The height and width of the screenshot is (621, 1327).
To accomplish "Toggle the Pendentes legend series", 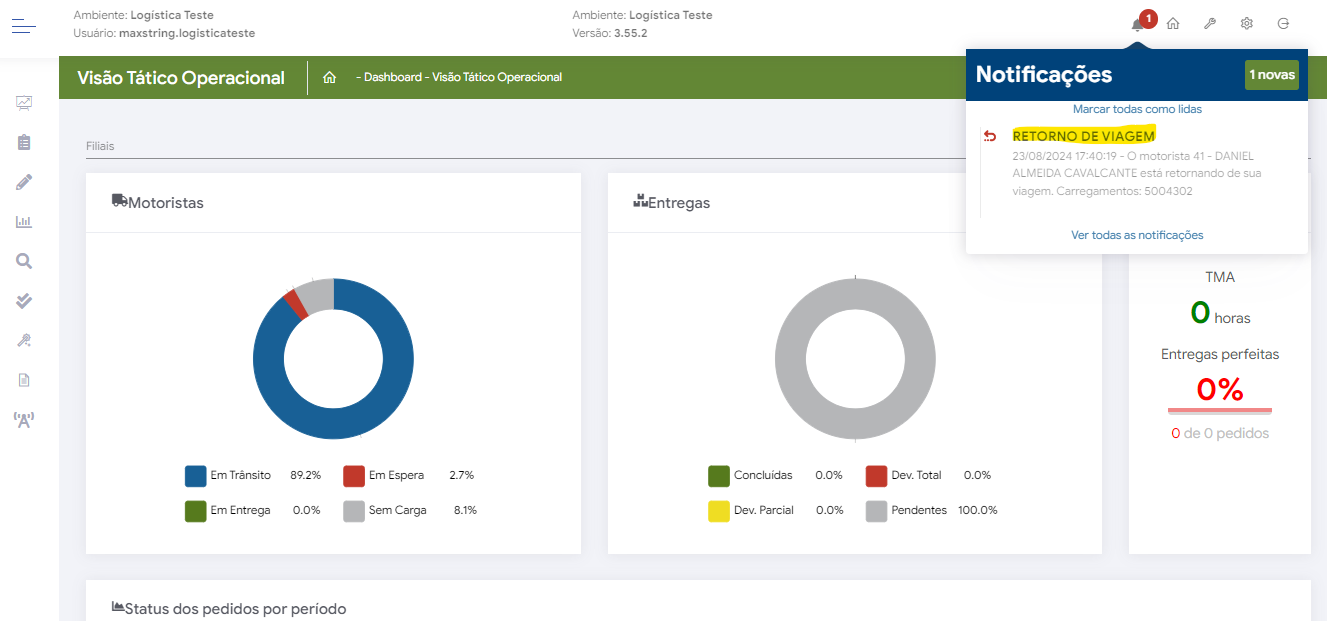I will click(x=919, y=510).
